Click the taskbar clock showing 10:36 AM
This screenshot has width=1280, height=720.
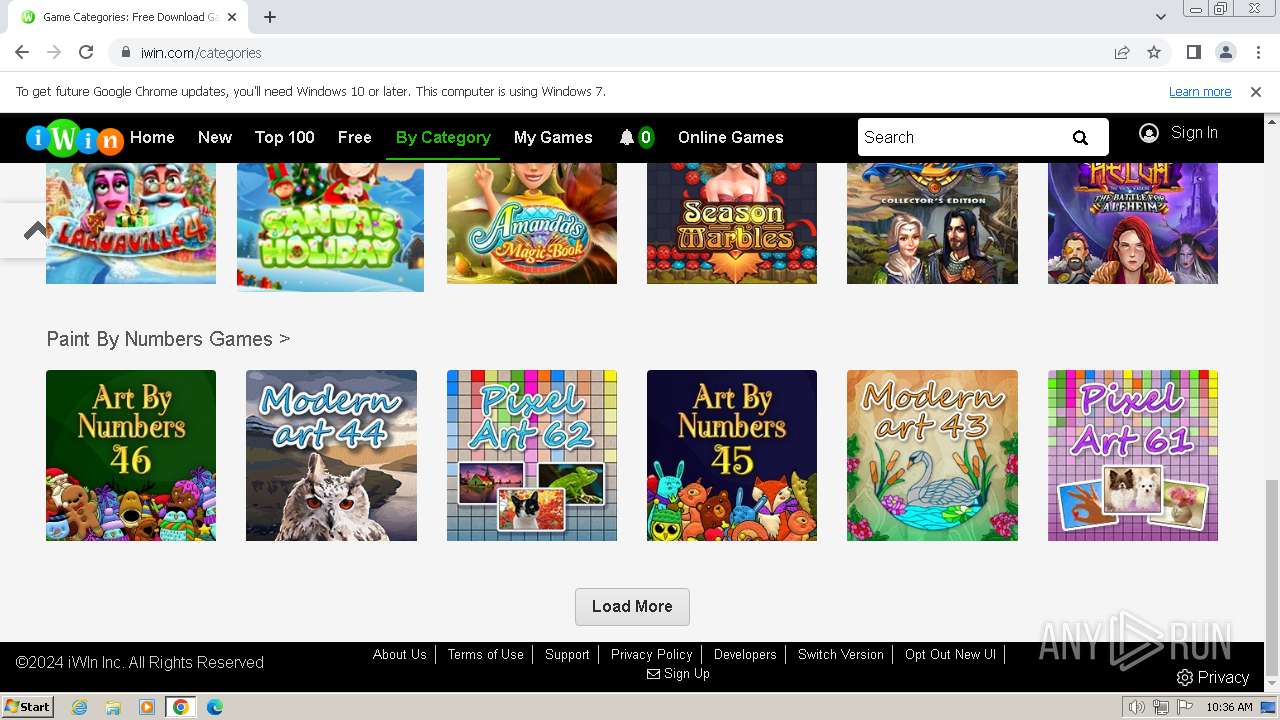[1229, 707]
